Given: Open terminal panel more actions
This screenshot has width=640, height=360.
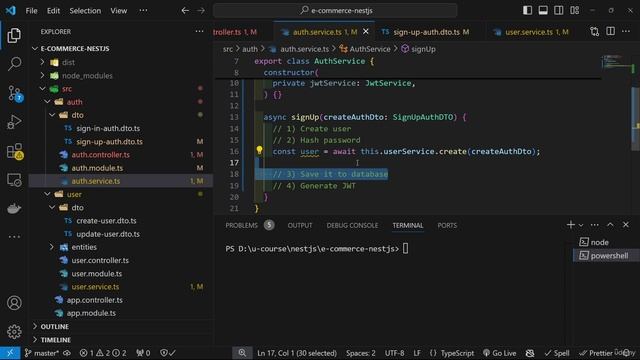Looking at the screenshot, I should tap(595, 225).
